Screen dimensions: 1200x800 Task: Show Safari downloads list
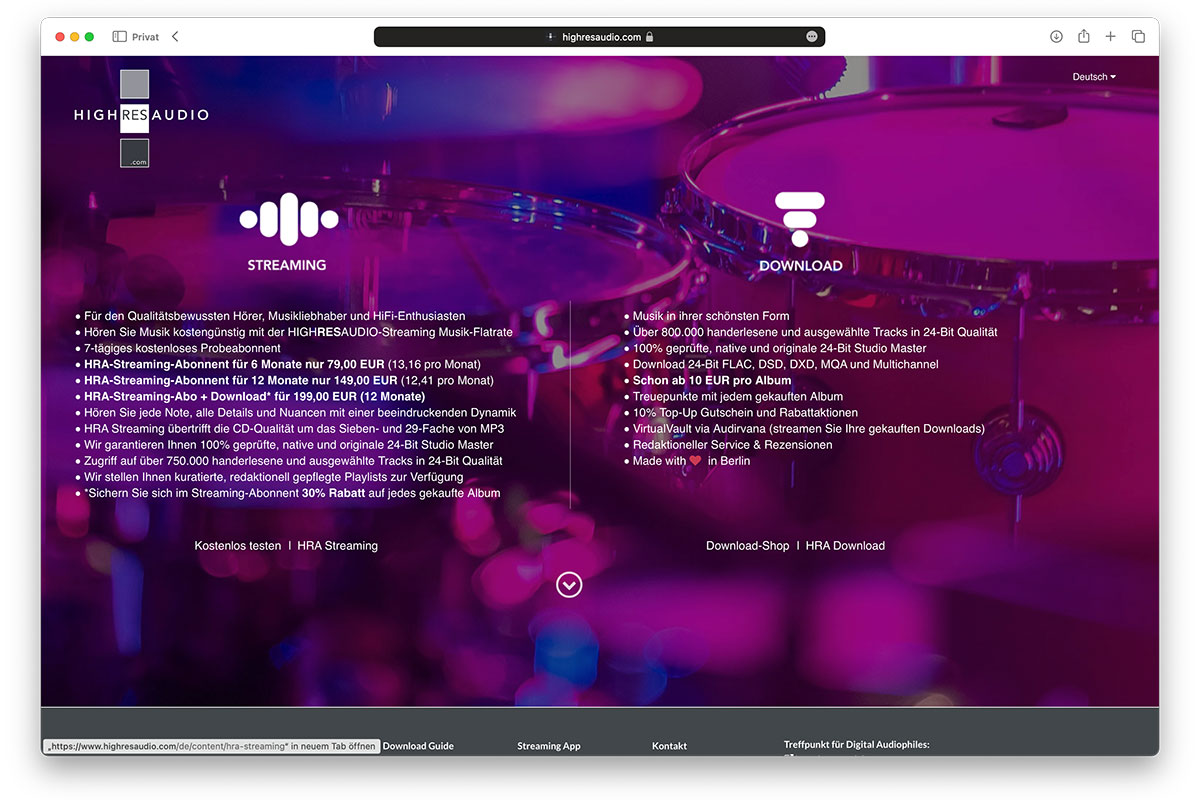(x=1056, y=37)
